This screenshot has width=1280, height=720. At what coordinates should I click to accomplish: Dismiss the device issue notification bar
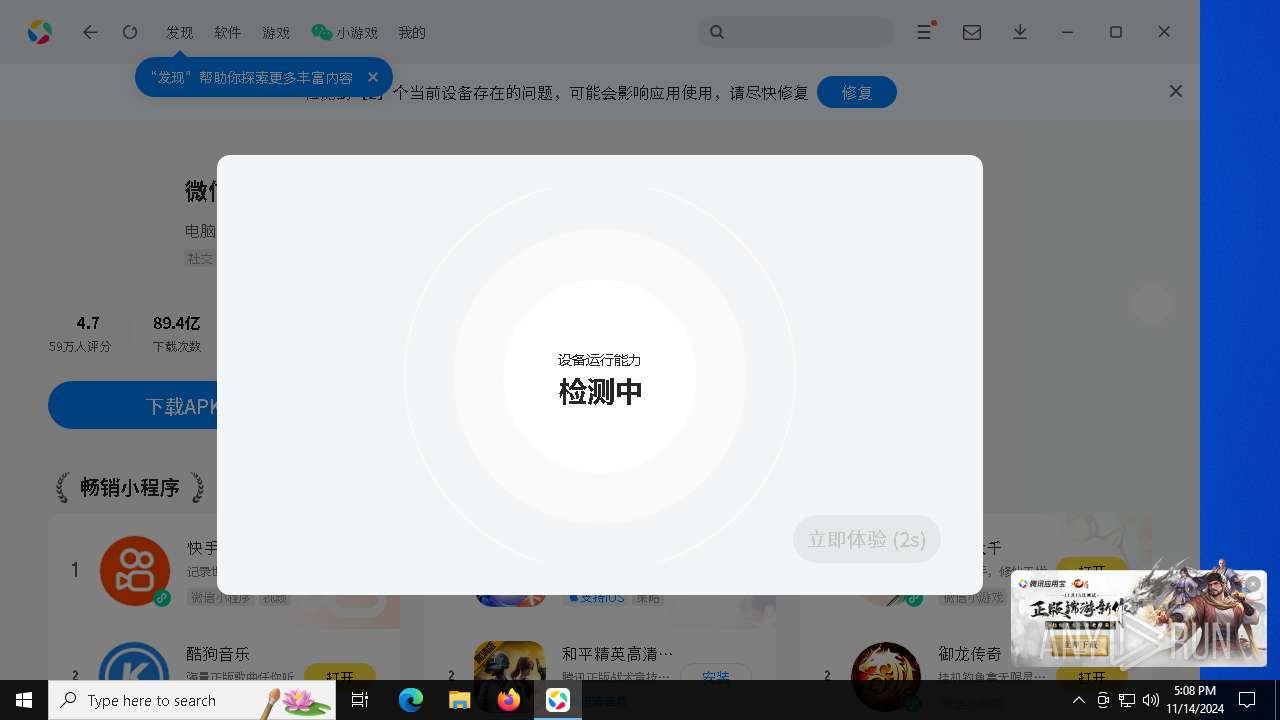[1176, 91]
